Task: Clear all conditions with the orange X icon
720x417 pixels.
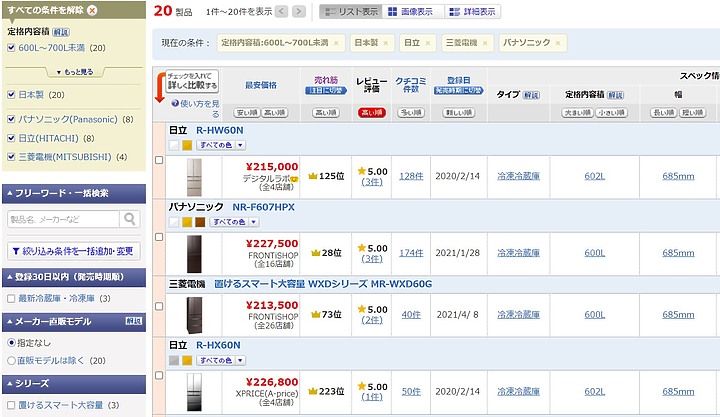Action: tap(92, 10)
